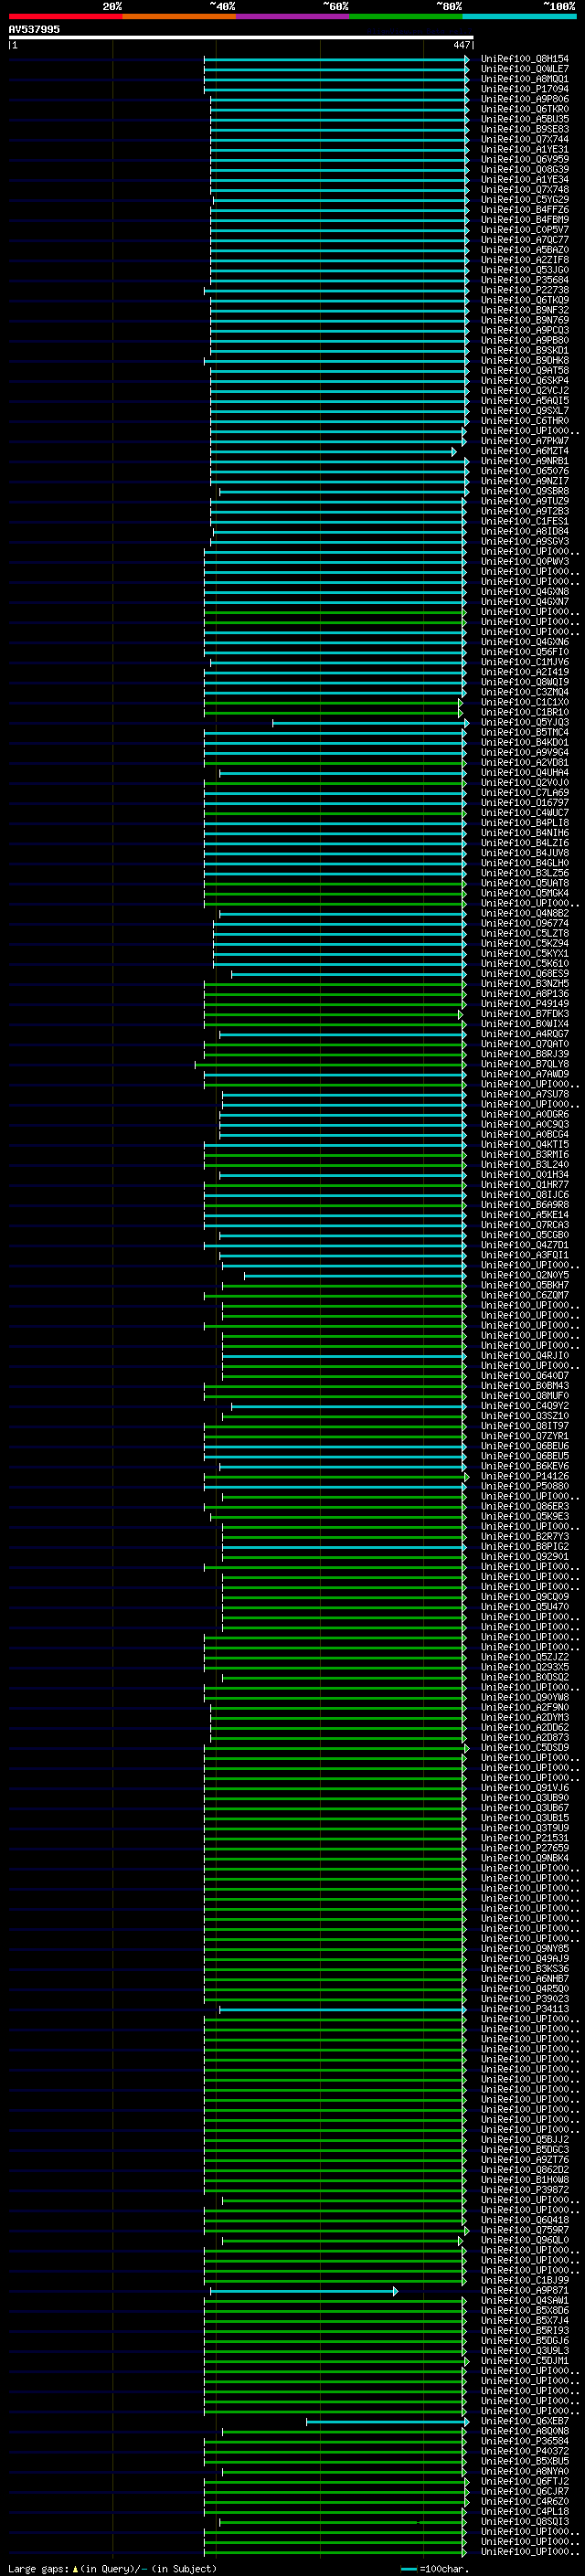Select hit label UniRef100_B3LZ56
Viewport: 585px width, 2576px height.
[x=525, y=873]
